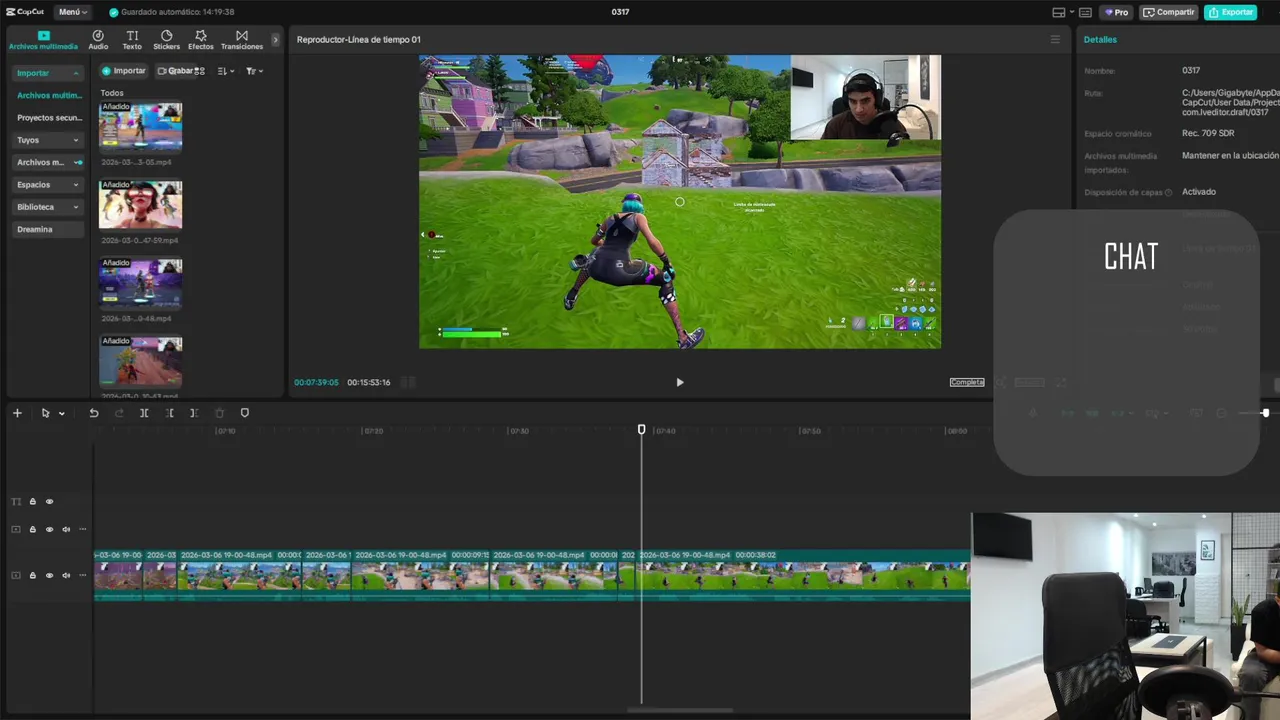Click the playhead marker on ruler
1280x720 pixels.
pyautogui.click(x=642, y=430)
